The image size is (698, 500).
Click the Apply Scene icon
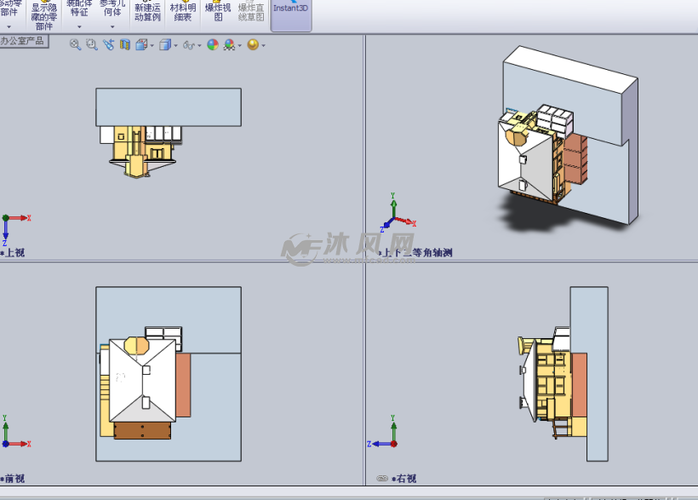point(230,45)
